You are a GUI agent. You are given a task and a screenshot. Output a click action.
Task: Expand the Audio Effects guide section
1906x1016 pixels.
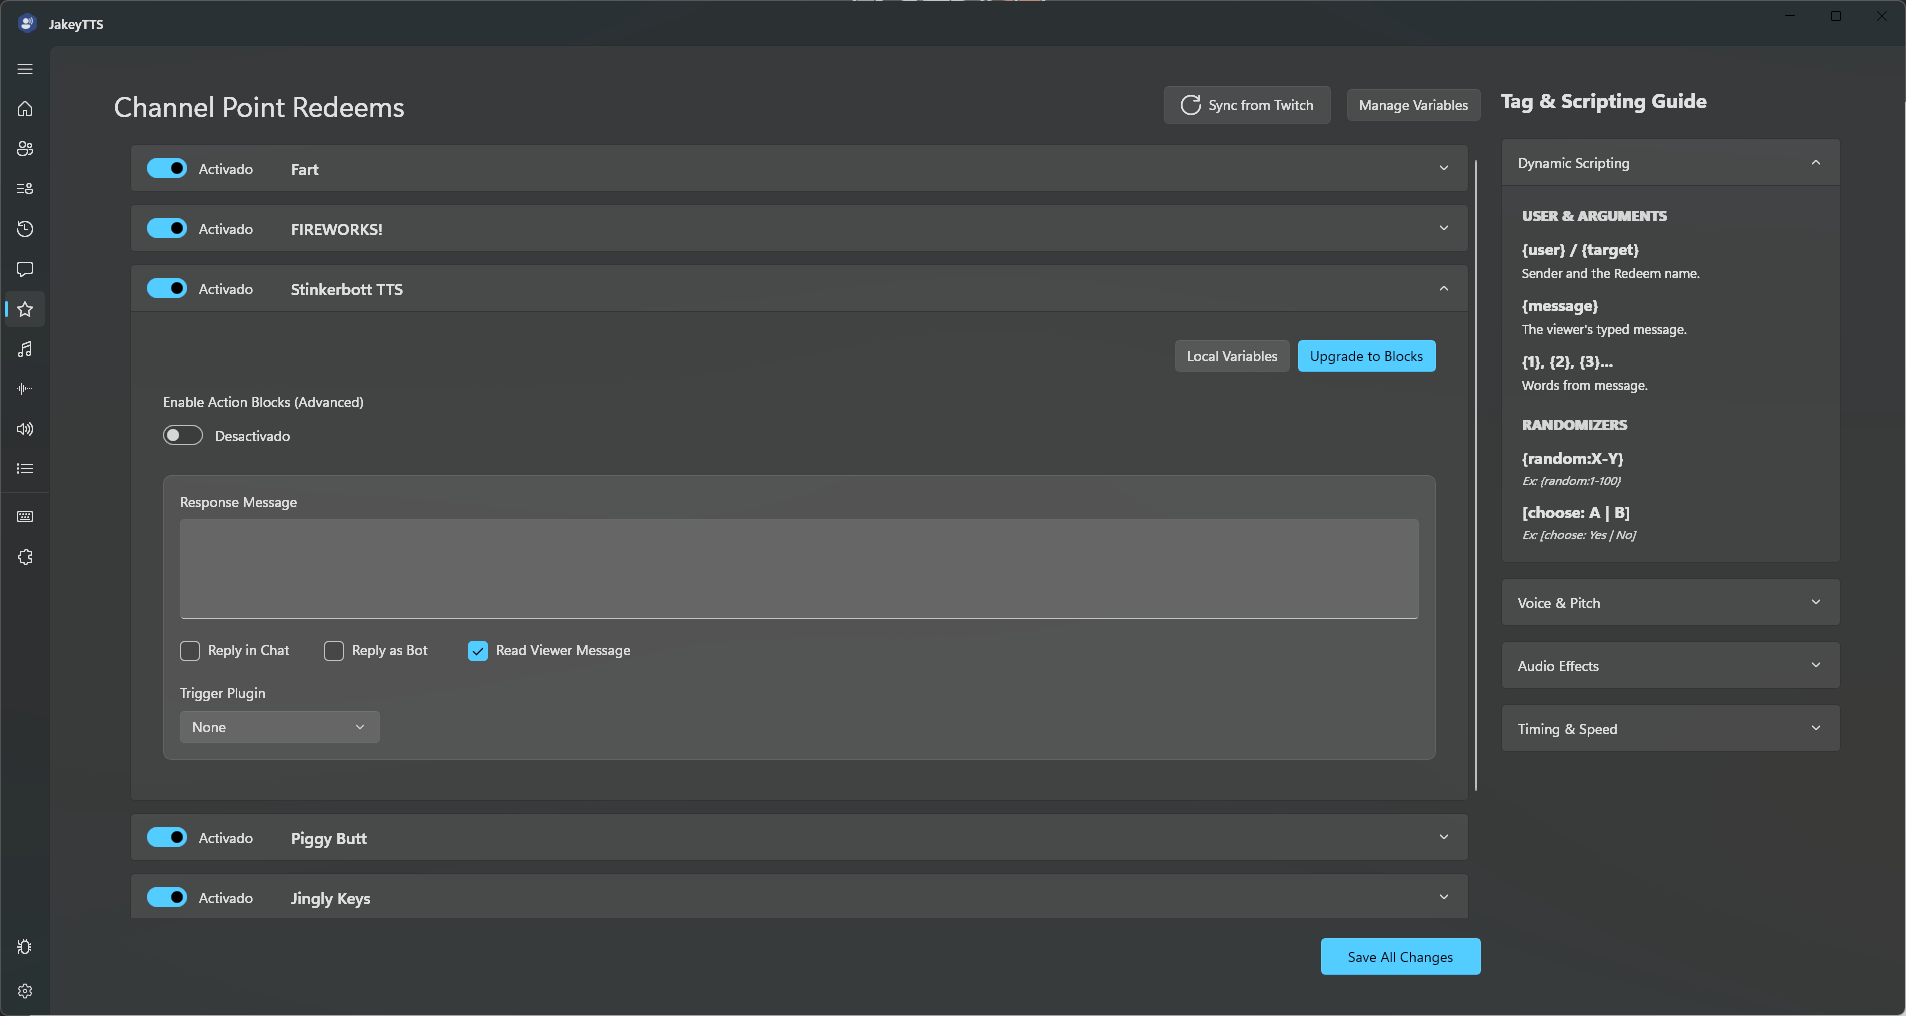coord(1671,666)
